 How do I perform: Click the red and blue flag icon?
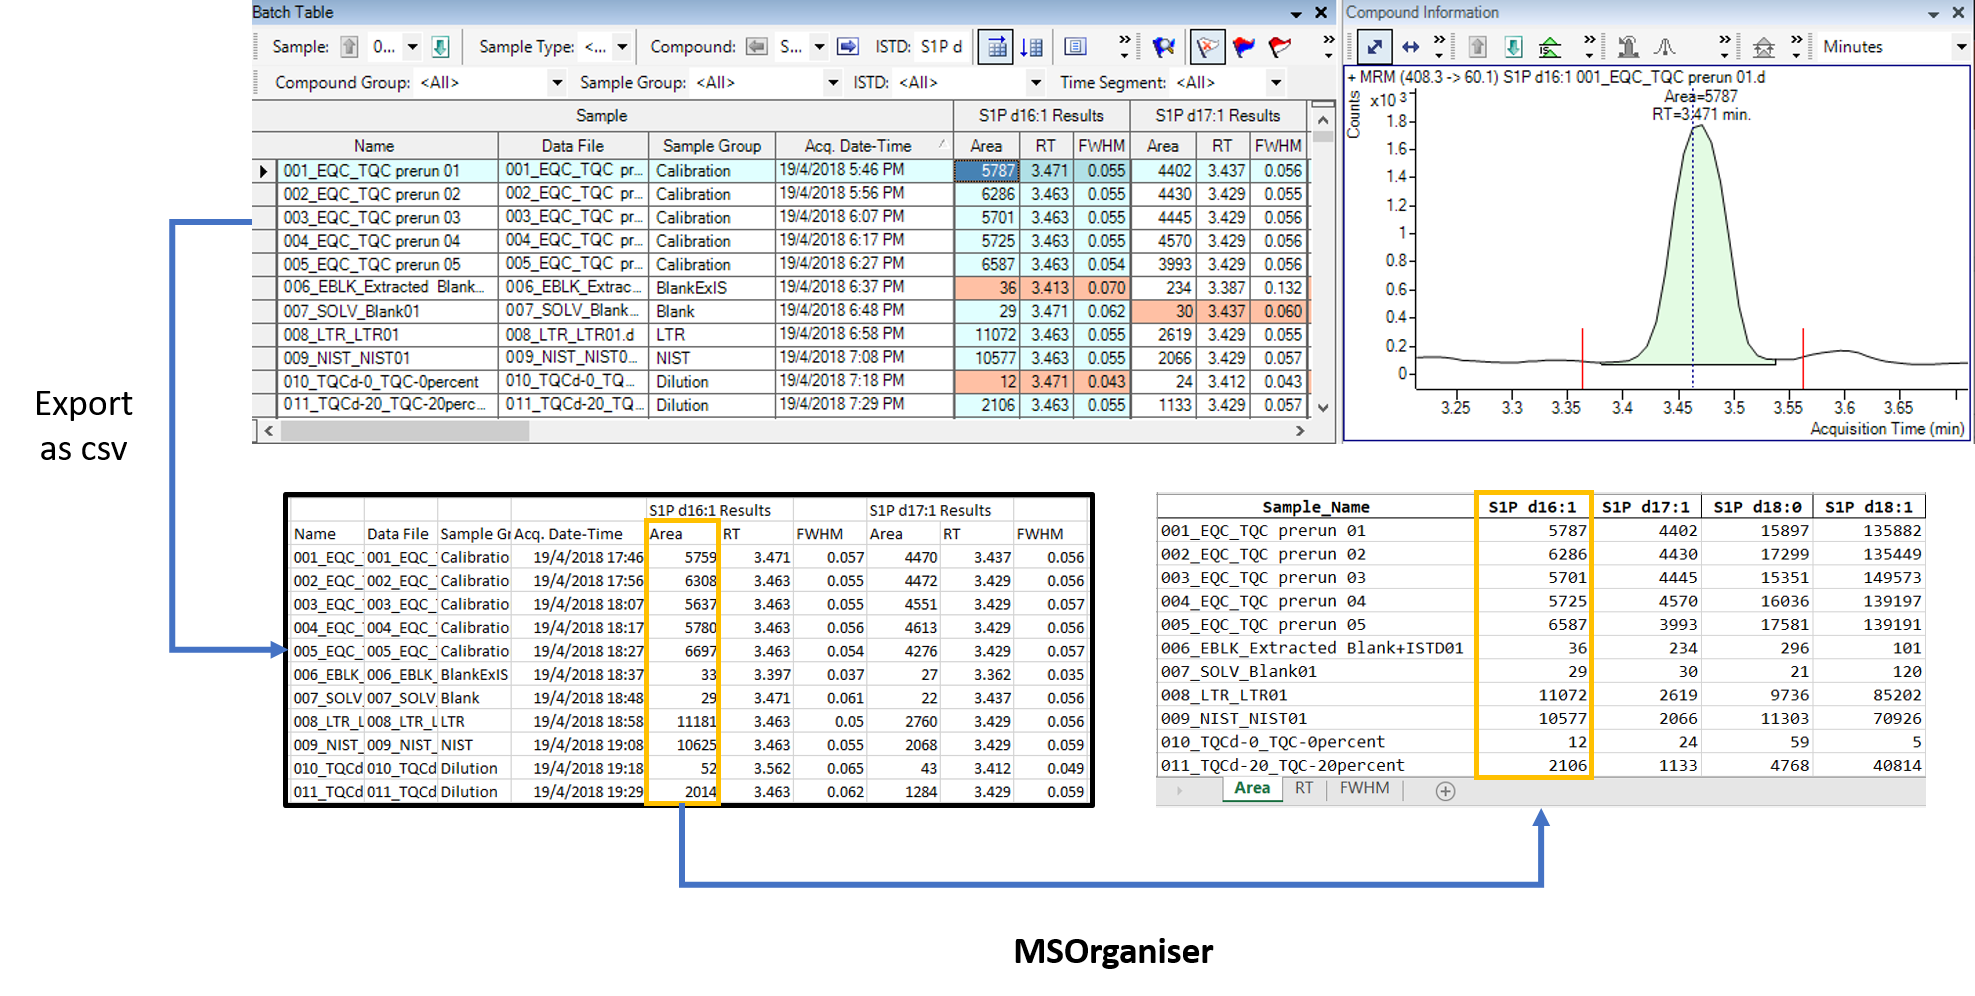click(x=1244, y=47)
